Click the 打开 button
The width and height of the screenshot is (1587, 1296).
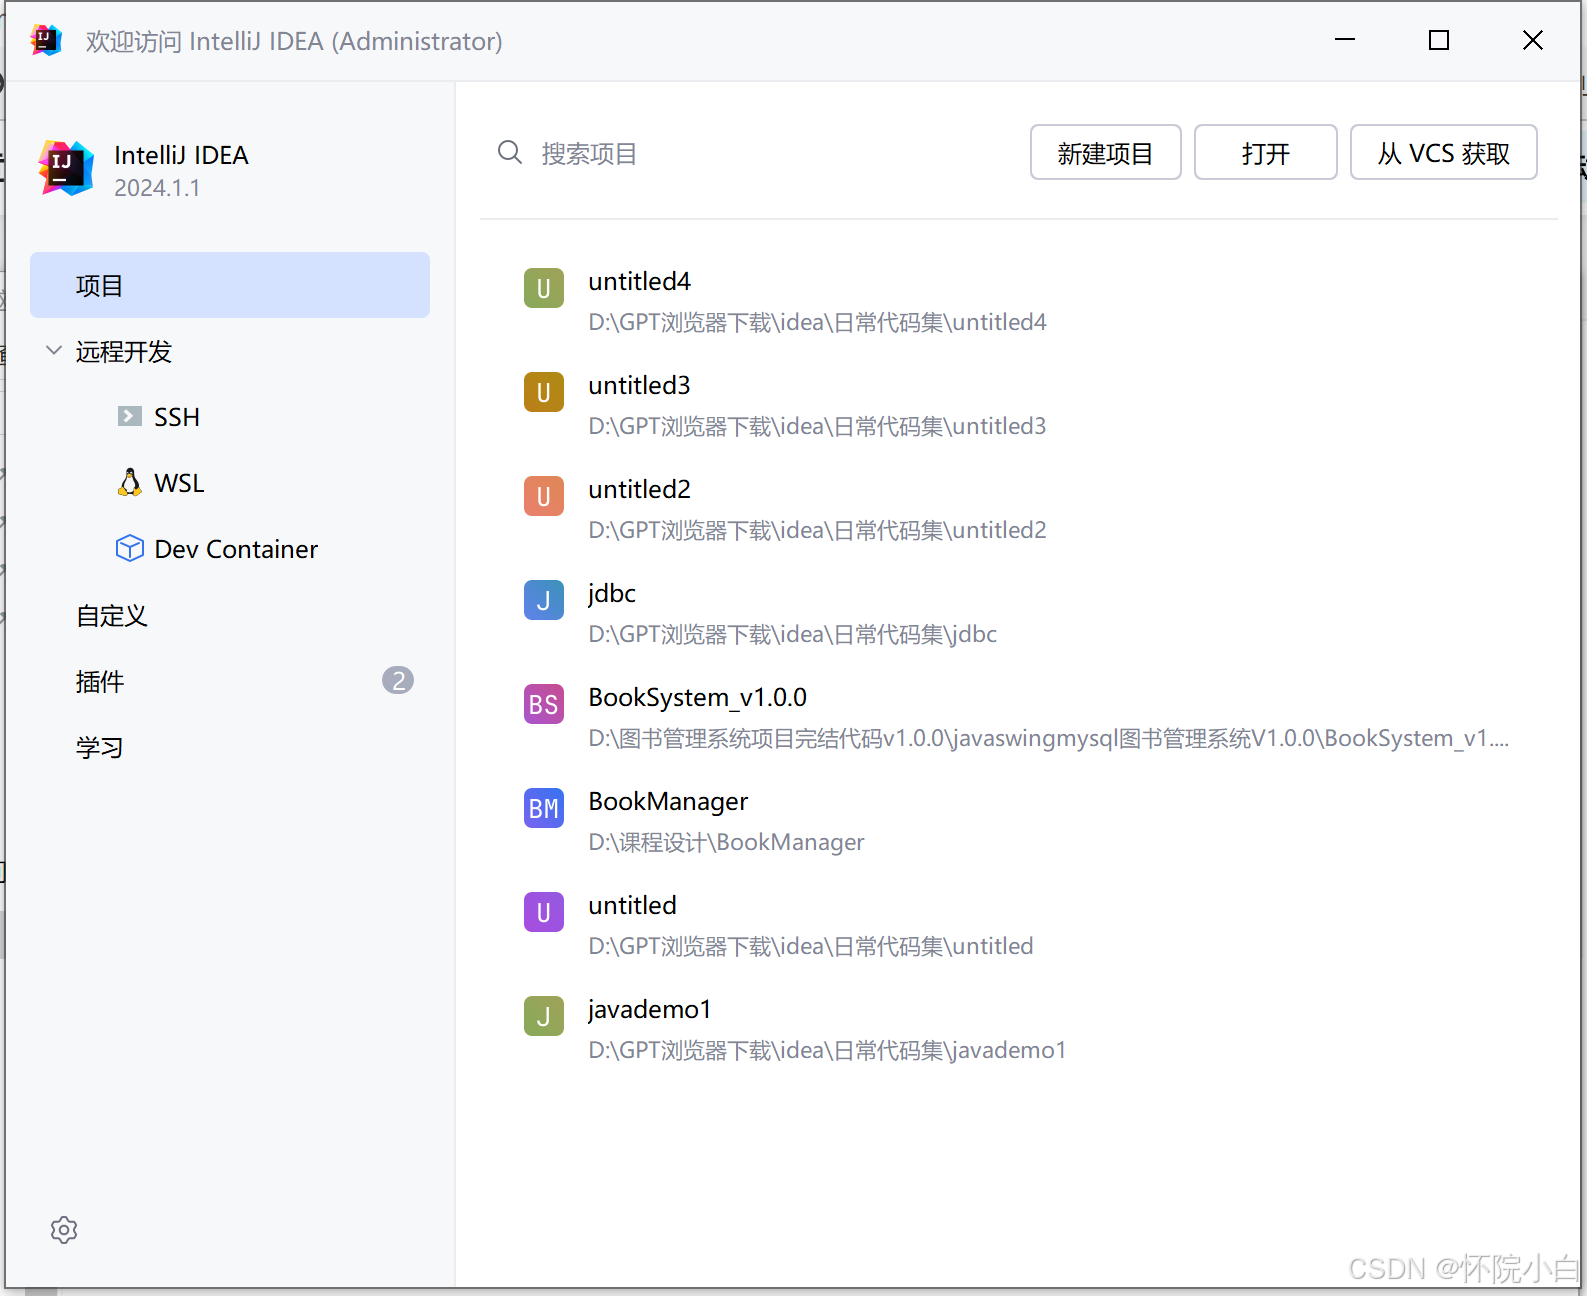(1266, 152)
